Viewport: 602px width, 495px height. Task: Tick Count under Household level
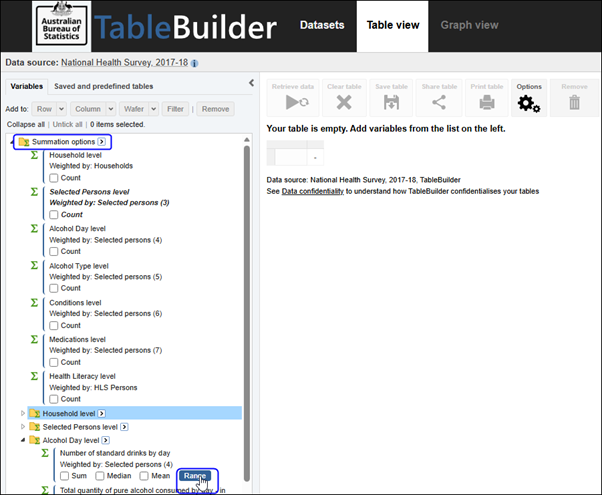pyautogui.click(x=54, y=178)
